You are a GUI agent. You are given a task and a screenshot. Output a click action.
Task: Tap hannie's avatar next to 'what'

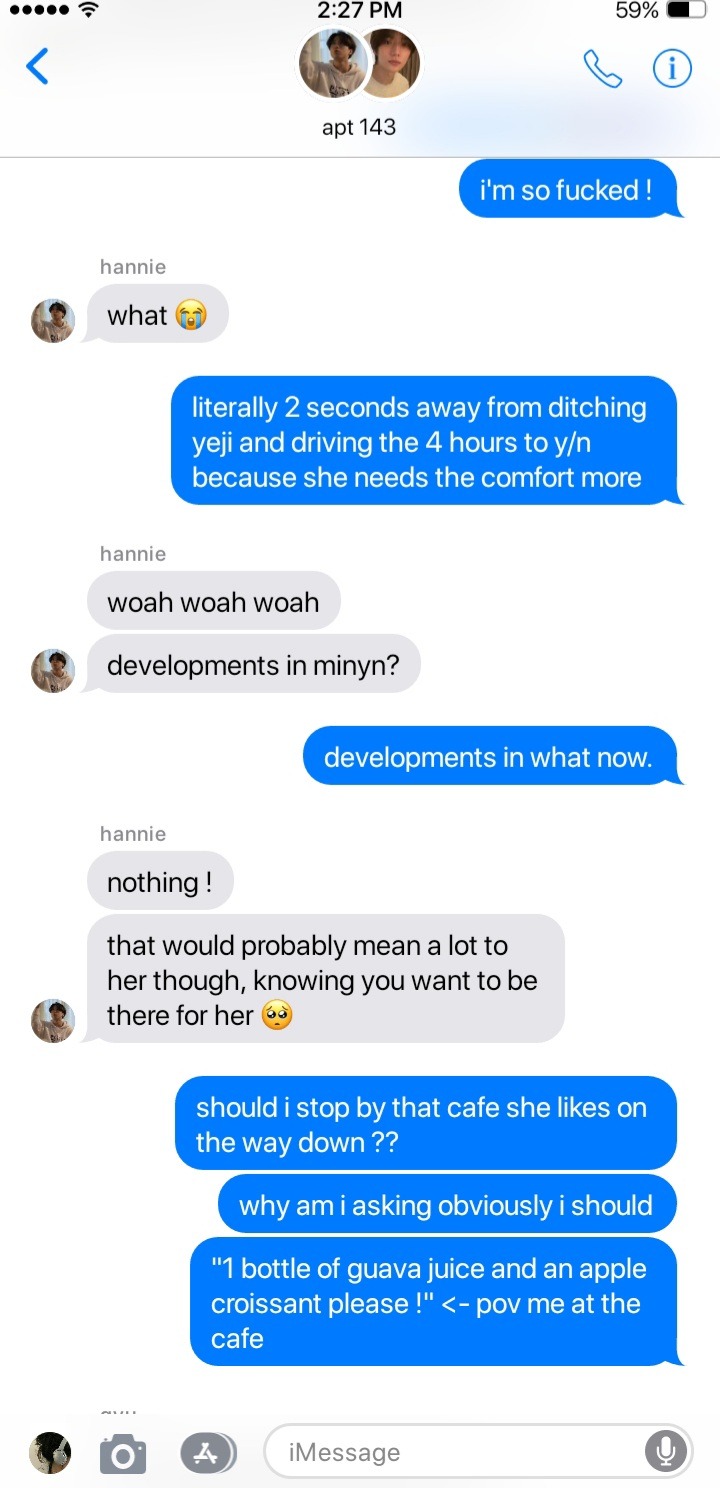click(53, 320)
